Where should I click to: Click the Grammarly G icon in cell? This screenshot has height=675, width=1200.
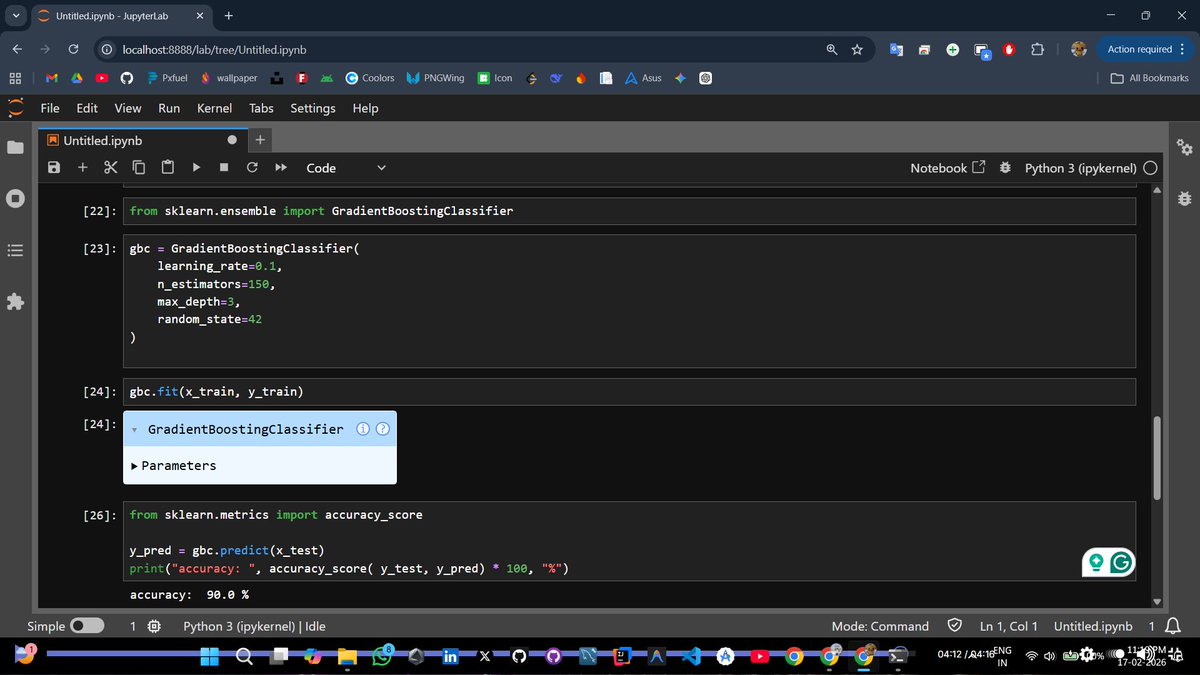pyautogui.click(x=1121, y=563)
